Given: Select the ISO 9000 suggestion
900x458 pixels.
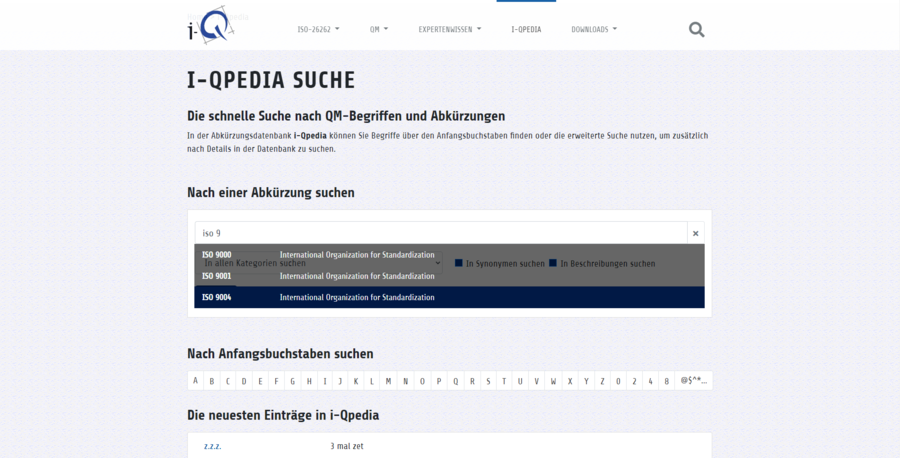Looking at the screenshot, I should [x=449, y=255].
